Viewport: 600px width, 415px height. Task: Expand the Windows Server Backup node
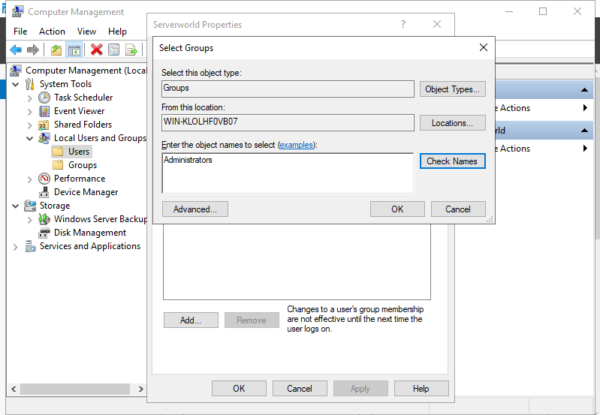click(x=30, y=220)
